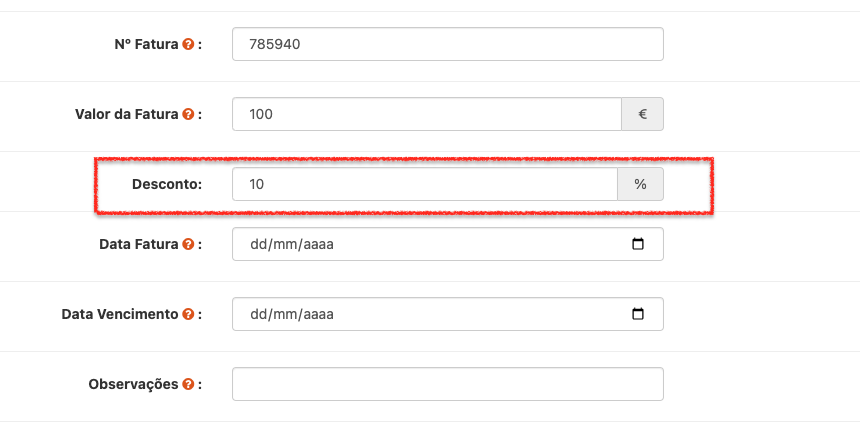The height and width of the screenshot is (425, 860).
Task: Focus the Observações text field
Action: point(447,384)
